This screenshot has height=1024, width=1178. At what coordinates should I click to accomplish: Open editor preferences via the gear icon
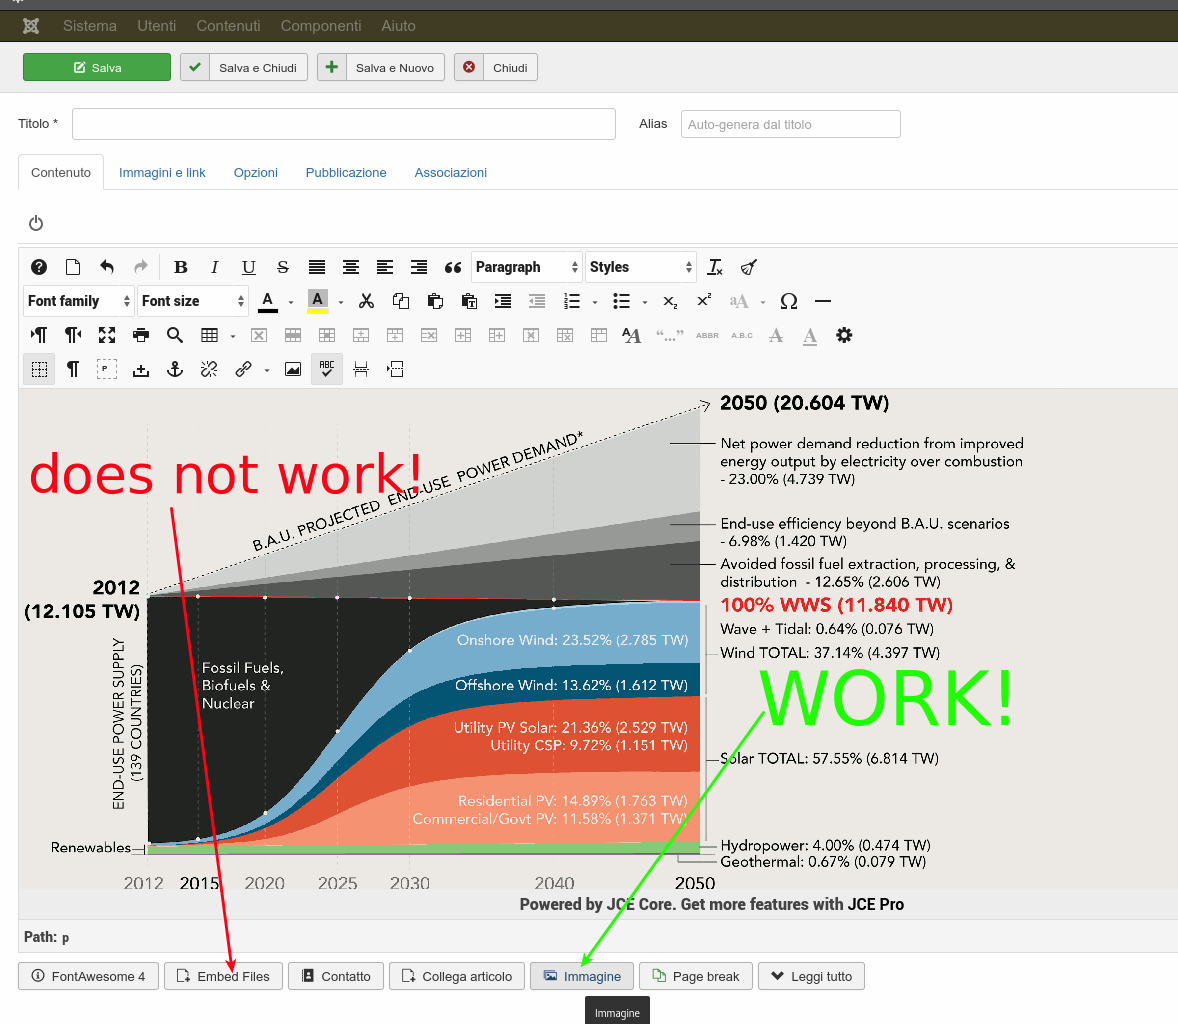[845, 335]
